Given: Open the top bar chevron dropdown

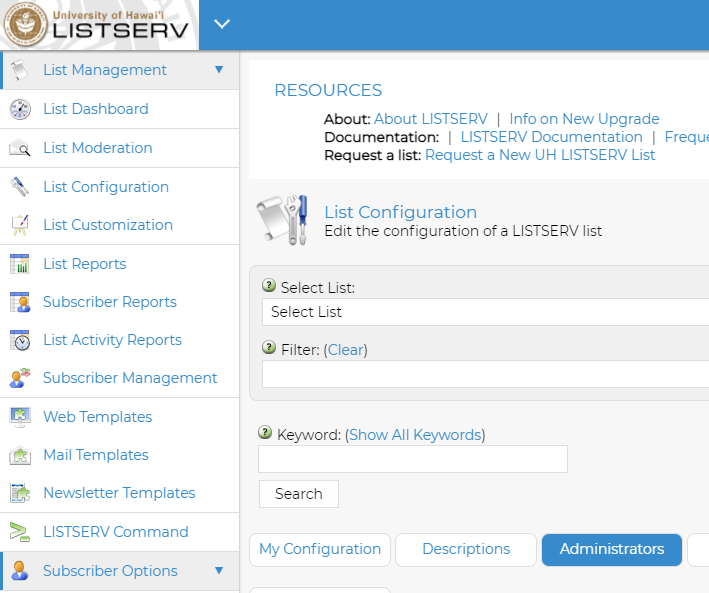Looking at the screenshot, I should [x=222, y=24].
